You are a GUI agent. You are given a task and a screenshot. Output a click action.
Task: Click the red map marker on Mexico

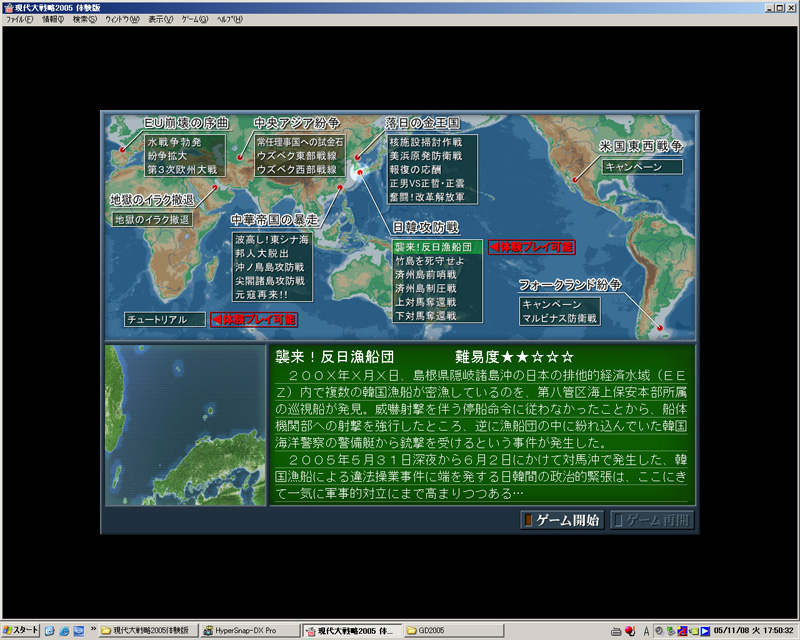tap(575, 180)
